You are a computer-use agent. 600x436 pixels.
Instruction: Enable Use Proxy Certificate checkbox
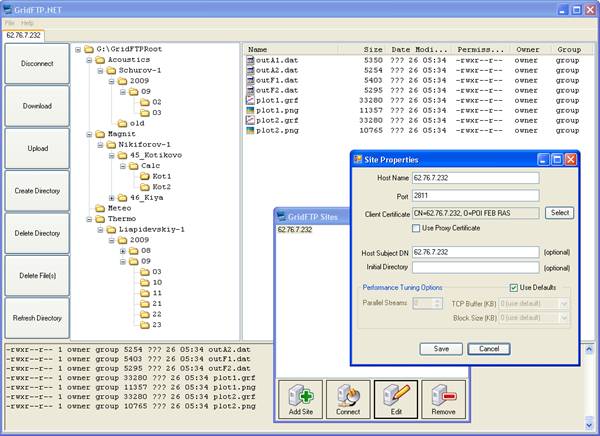416,228
